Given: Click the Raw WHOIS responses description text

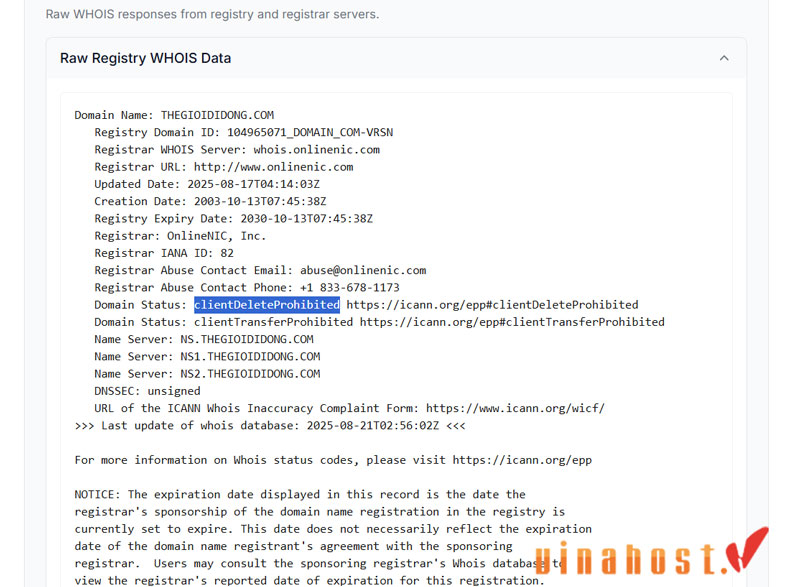Looking at the screenshot, I should click(212, 14).
